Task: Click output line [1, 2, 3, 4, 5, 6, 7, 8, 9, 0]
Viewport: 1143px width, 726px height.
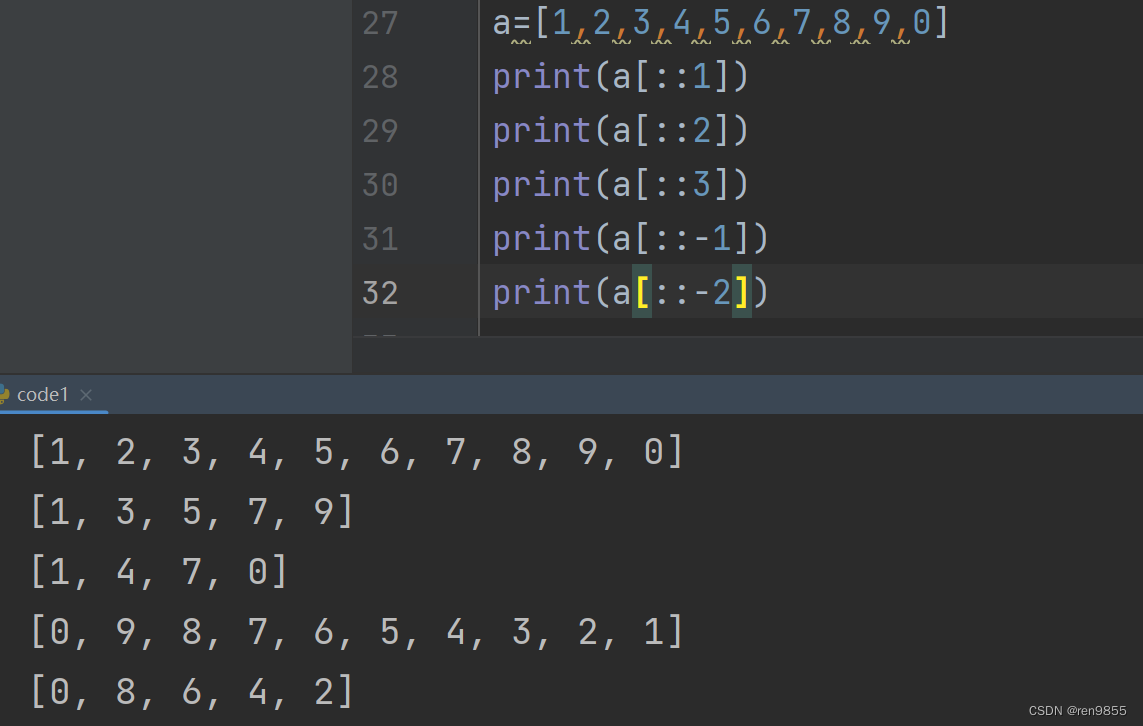Action: tap(357, 452)
